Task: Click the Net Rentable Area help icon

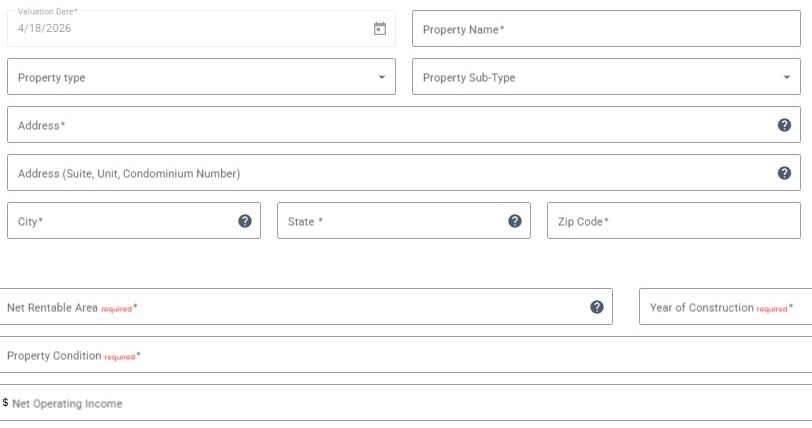Action: (x=597, y=307)
